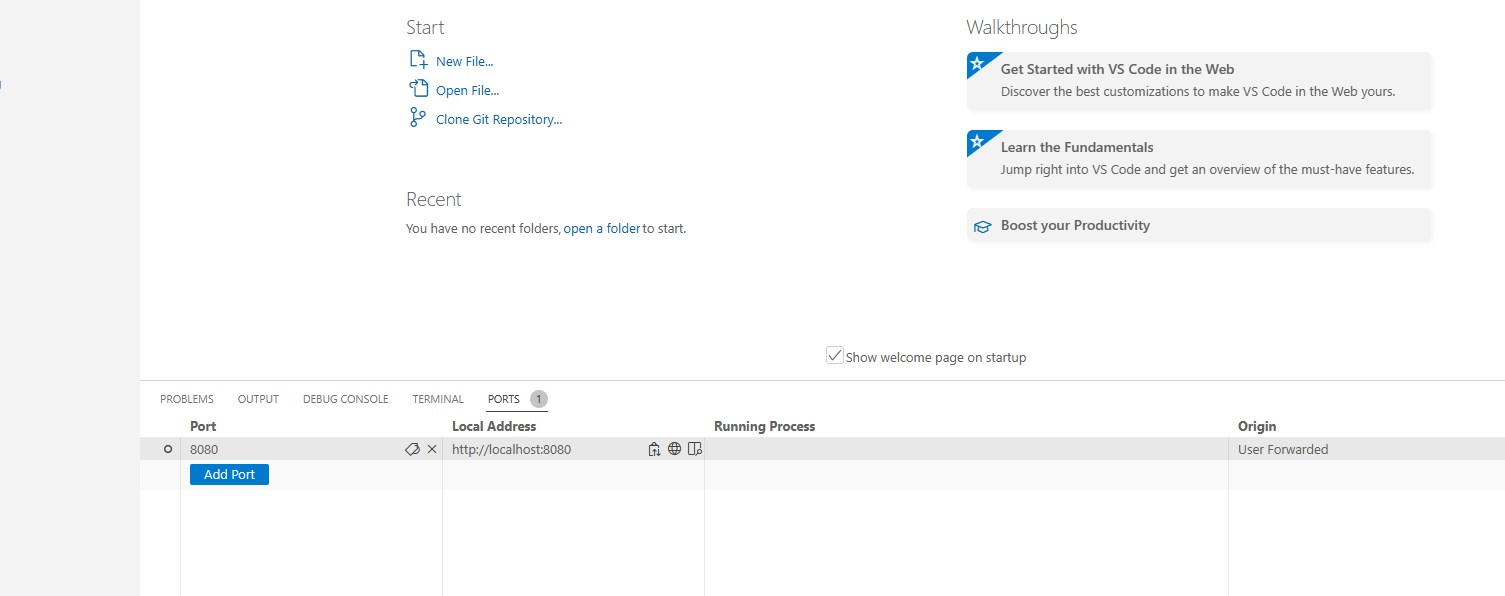Click the "open a folder" link
This screenshot has height=596, width=1505.
[601, 228]
